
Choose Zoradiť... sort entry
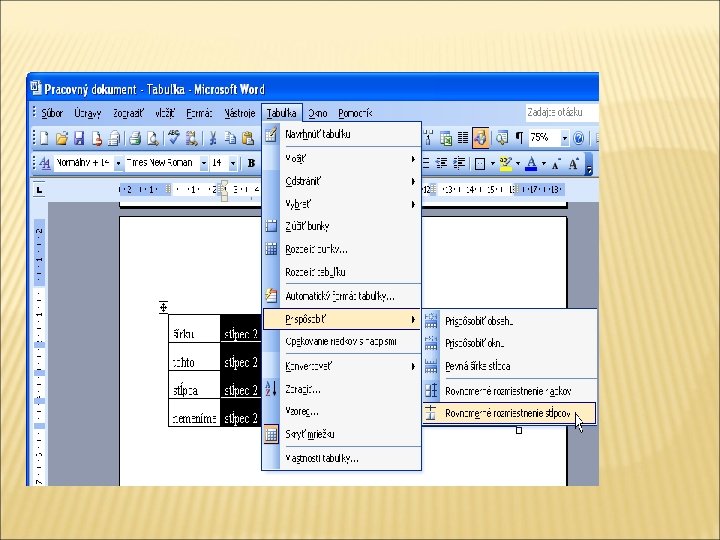(x=342, y=389)
